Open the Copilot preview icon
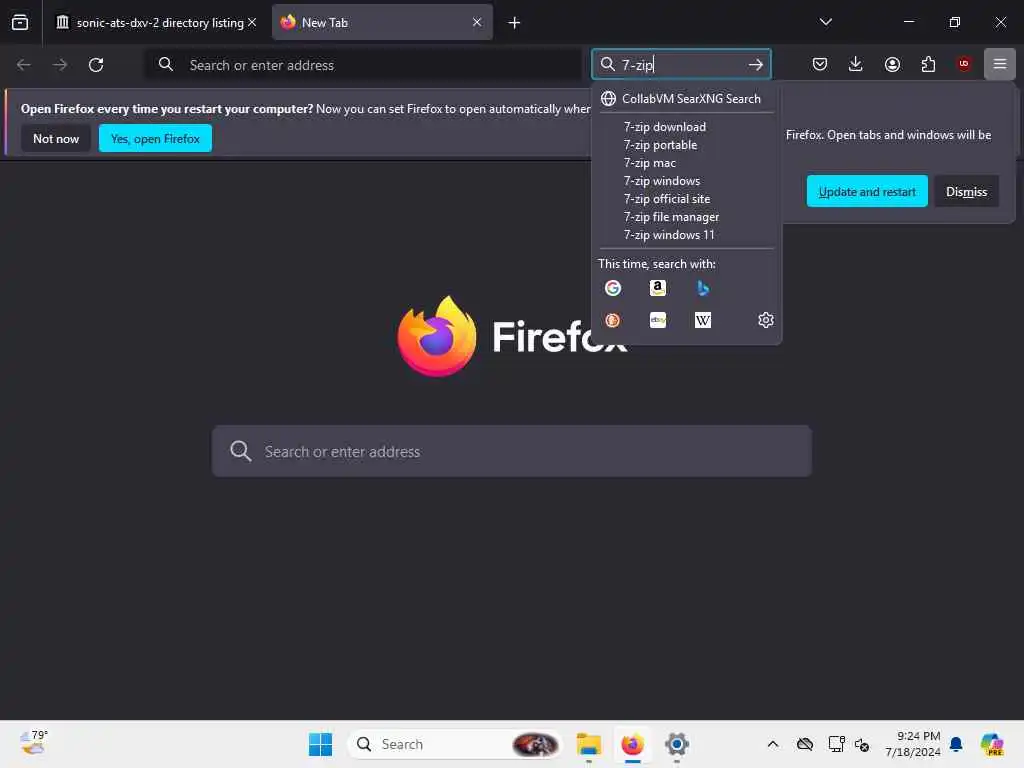 (992, 744)
